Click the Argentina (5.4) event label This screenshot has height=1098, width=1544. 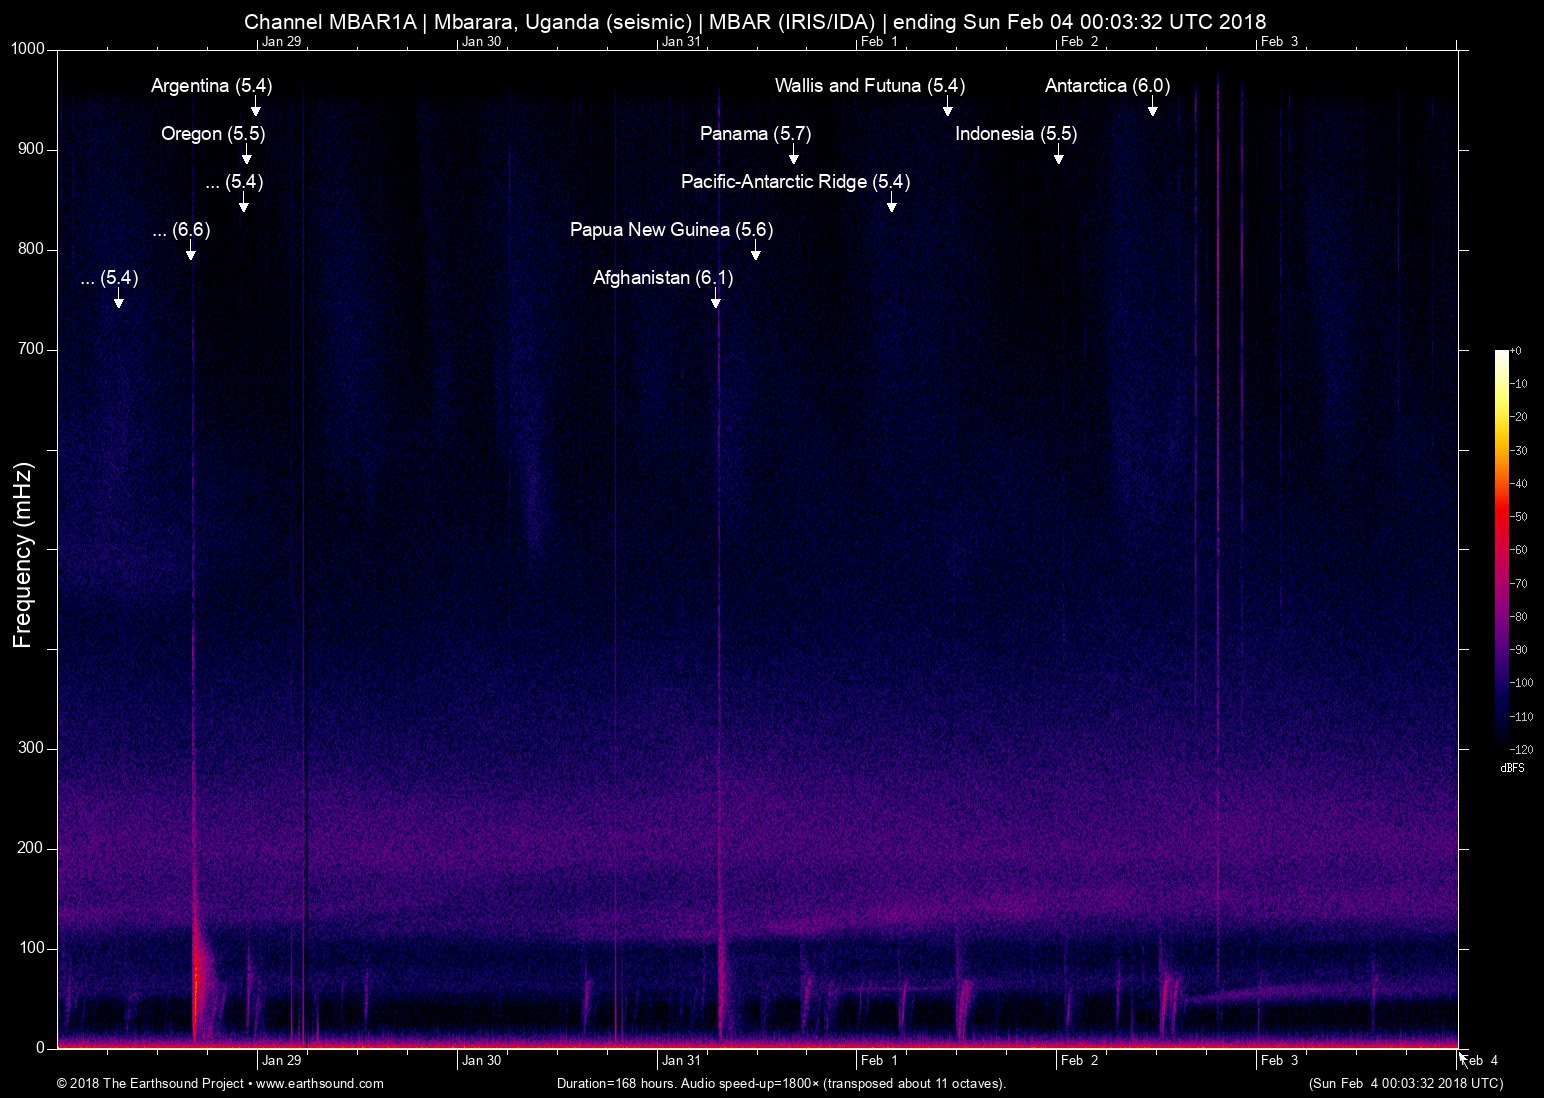pyautogui.click(x=211, y=86)
